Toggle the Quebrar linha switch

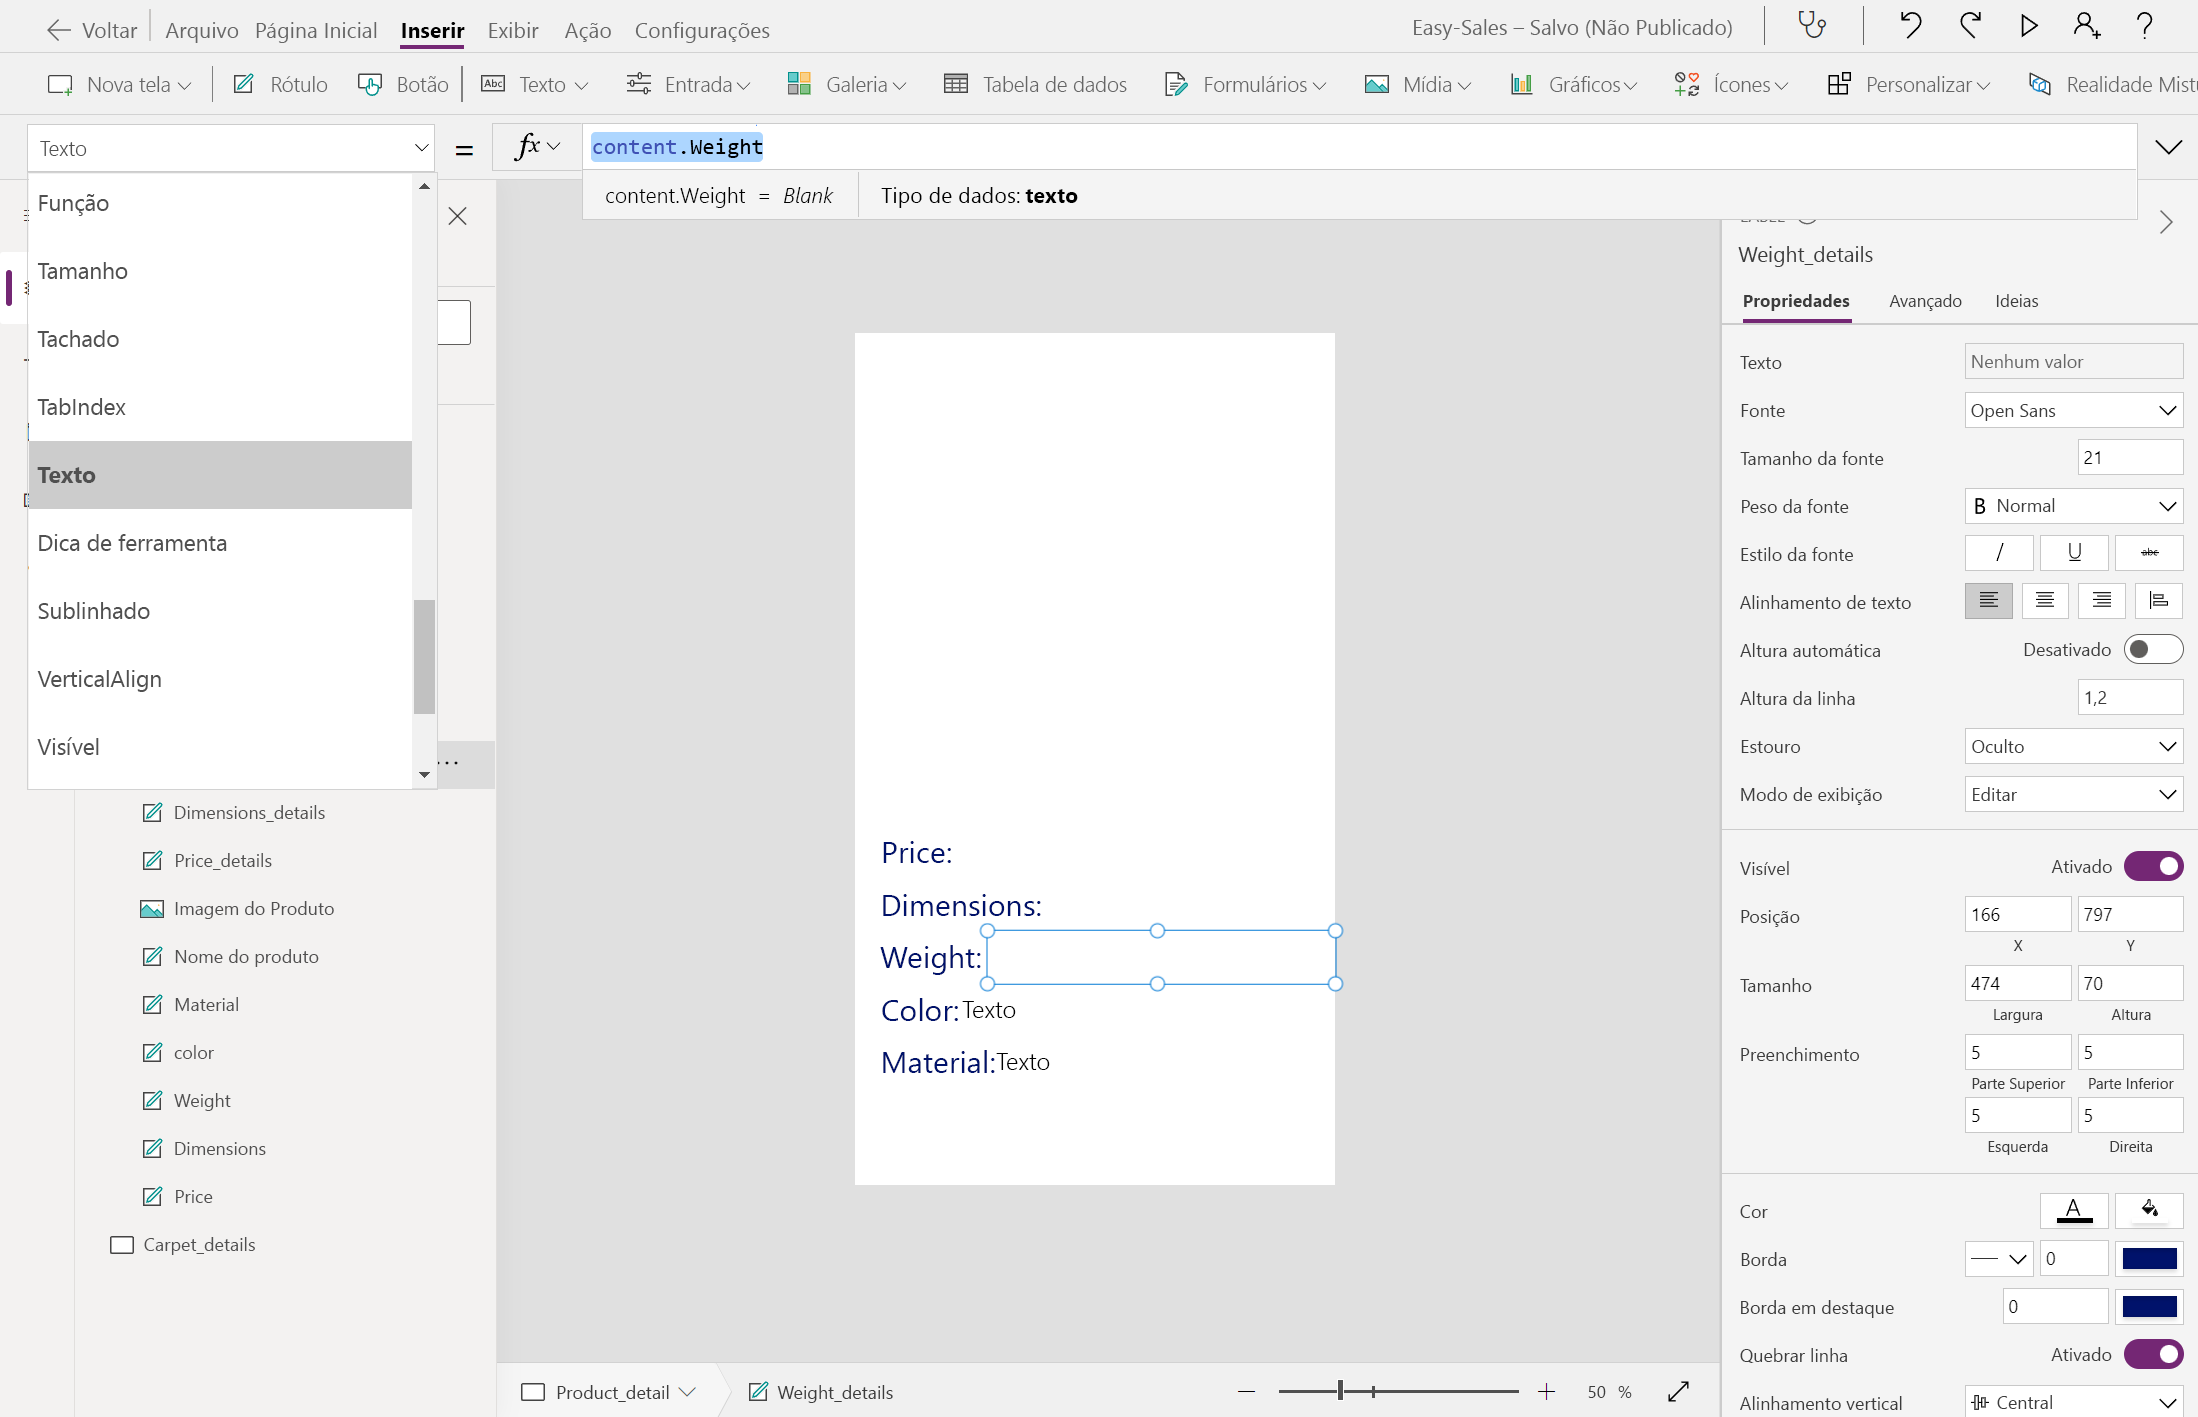(2153, 1354)
